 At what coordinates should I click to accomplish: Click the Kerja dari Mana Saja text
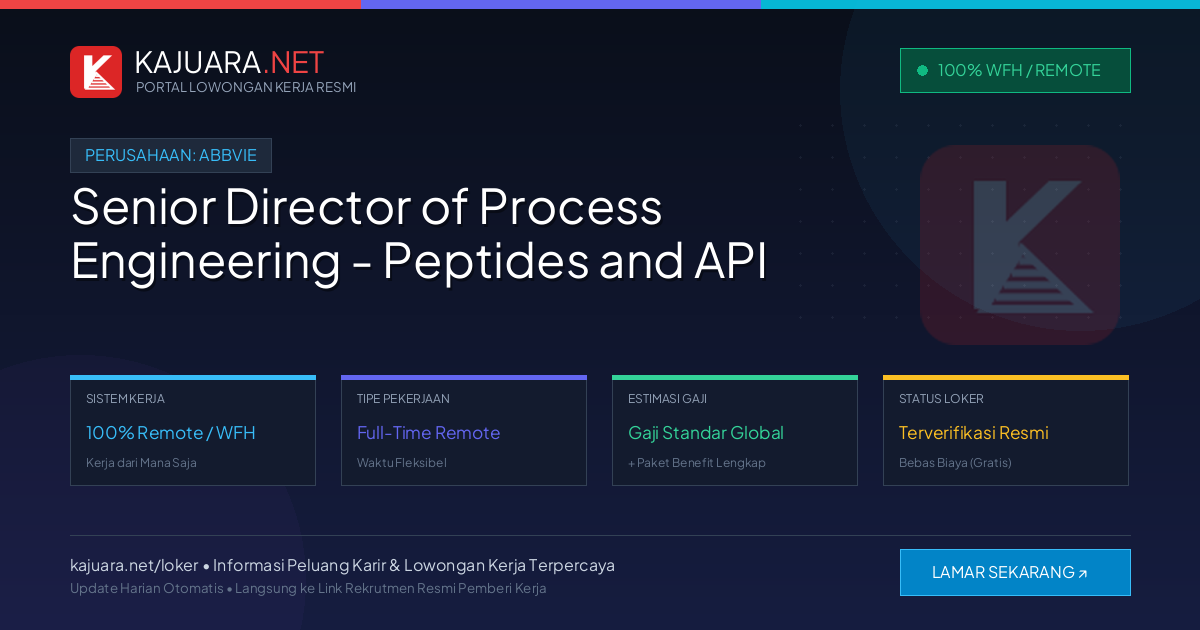(141, 463)
